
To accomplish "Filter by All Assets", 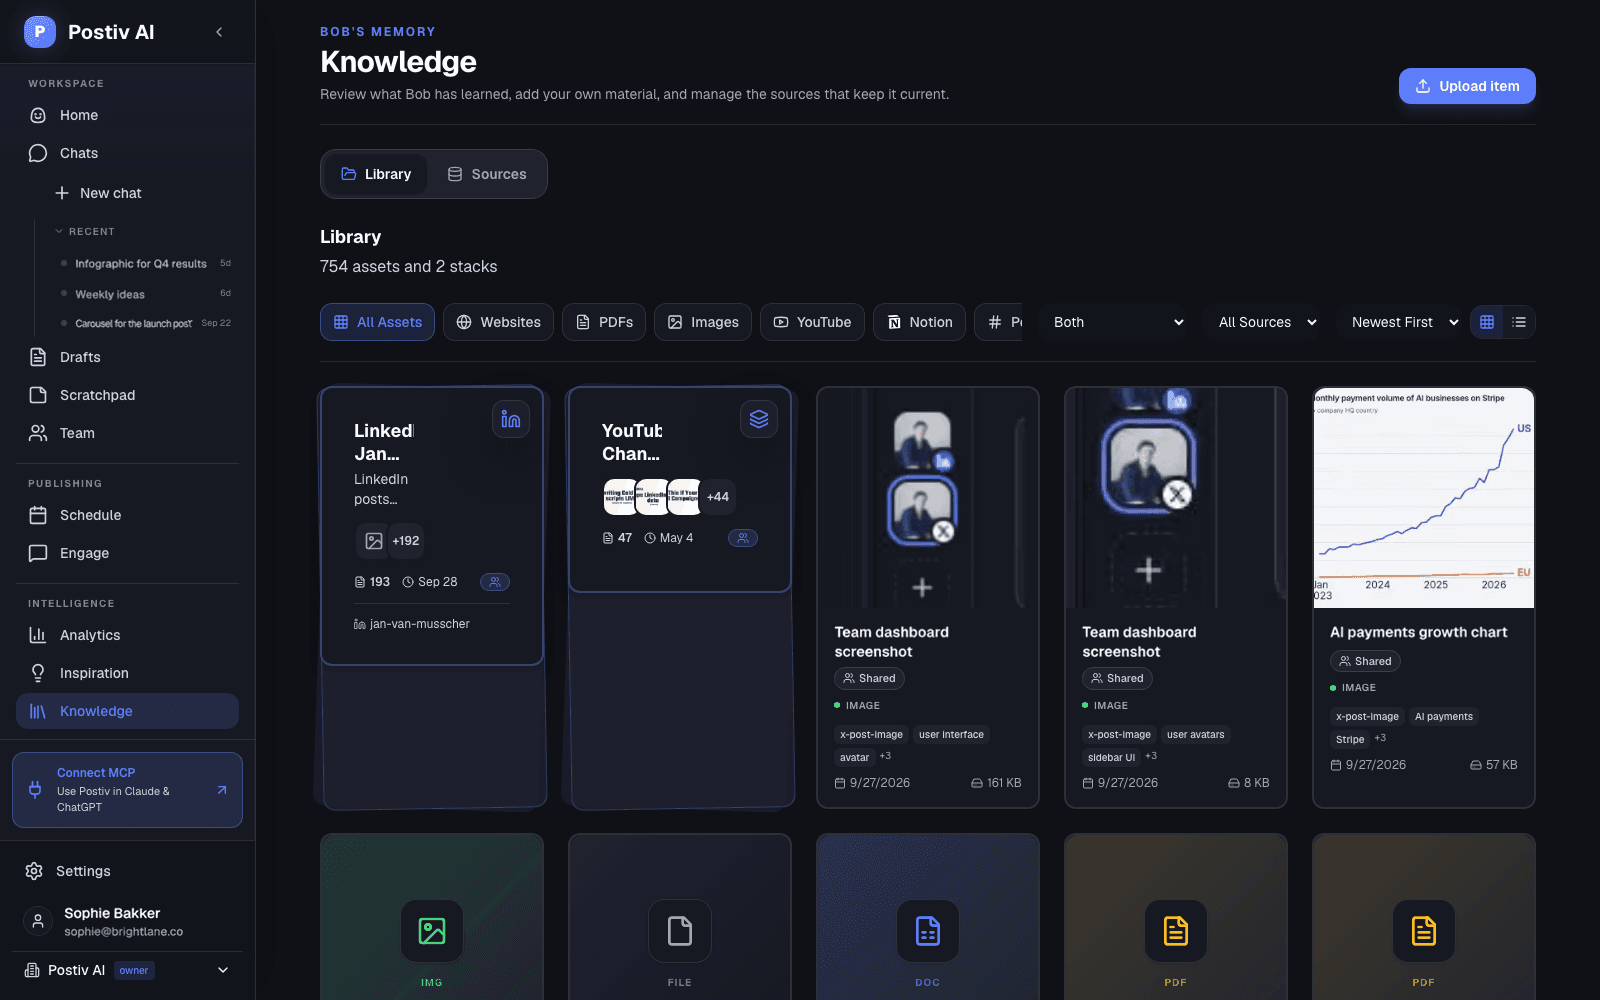I will (x=377, y=322).
